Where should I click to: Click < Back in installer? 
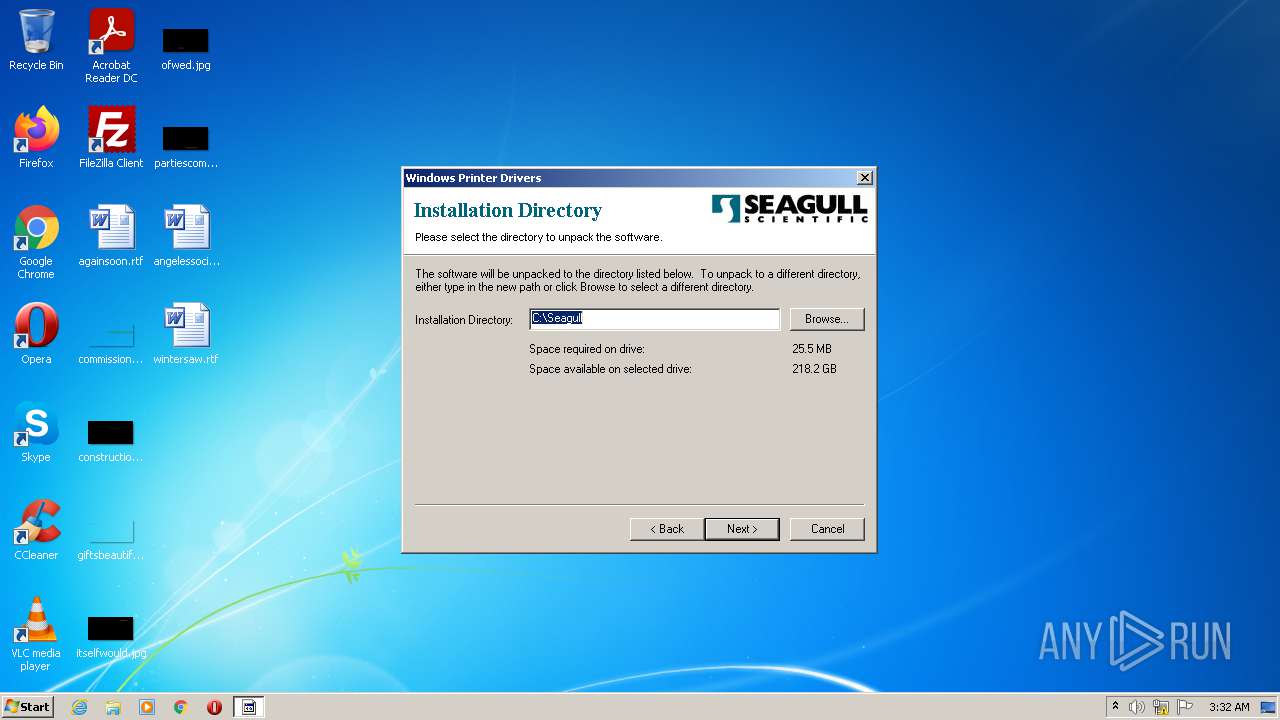coord(667,529)
